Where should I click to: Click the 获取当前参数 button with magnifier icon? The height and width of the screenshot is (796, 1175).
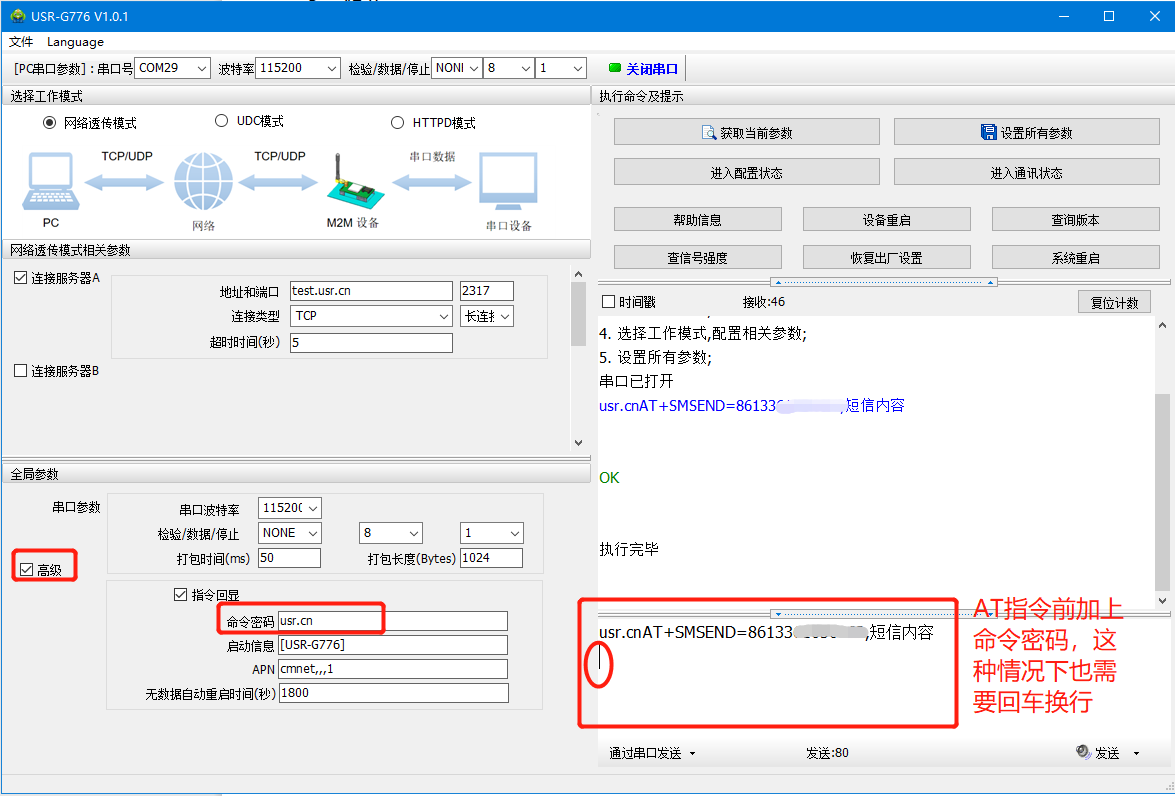746,132
